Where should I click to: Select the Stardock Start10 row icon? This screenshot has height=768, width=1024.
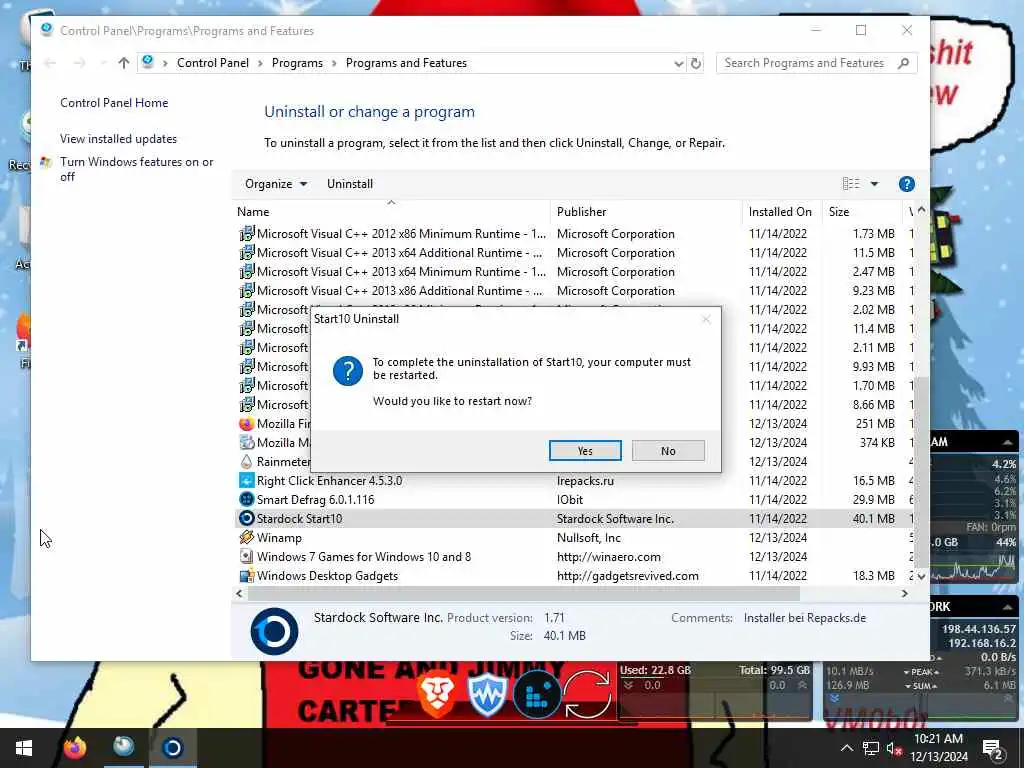tap(246, 519)
